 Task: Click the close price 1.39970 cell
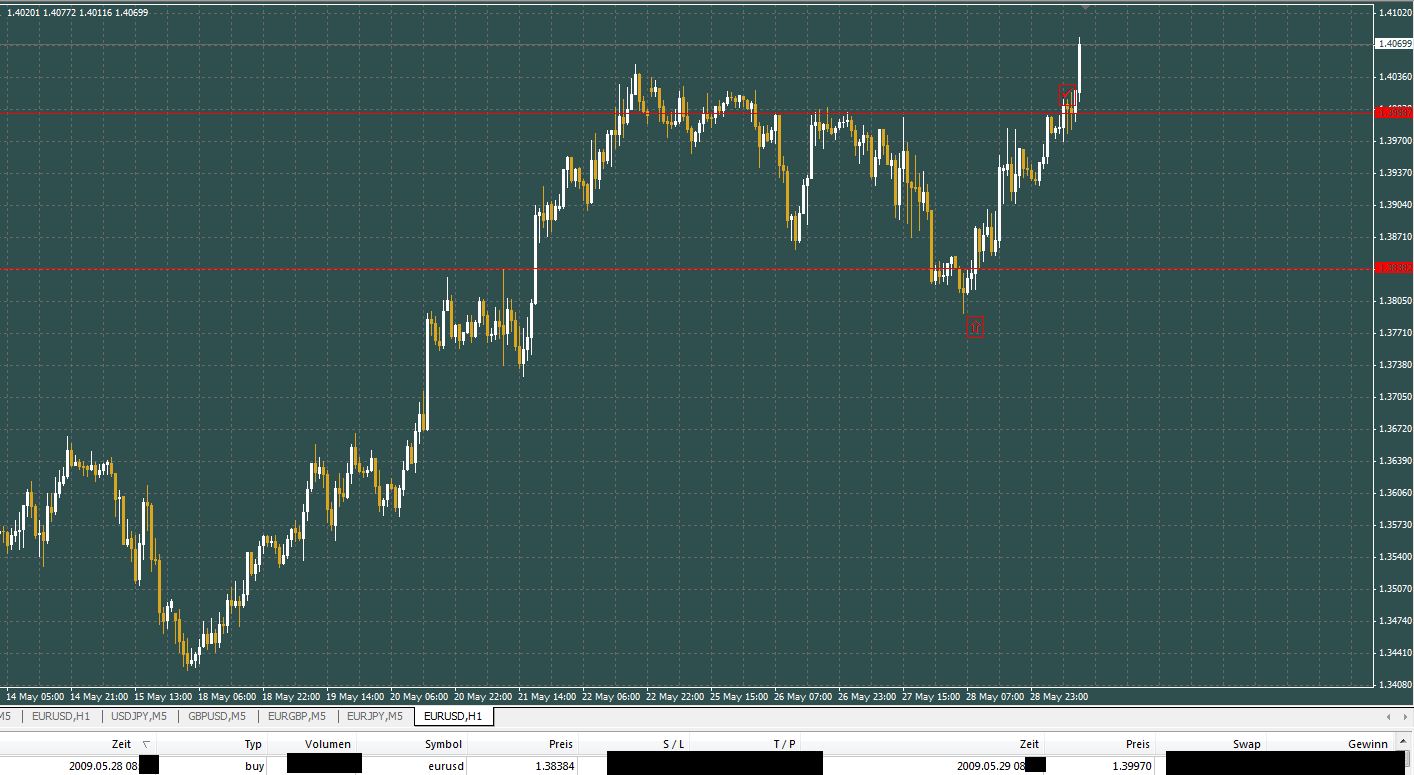click(1132, 766)
